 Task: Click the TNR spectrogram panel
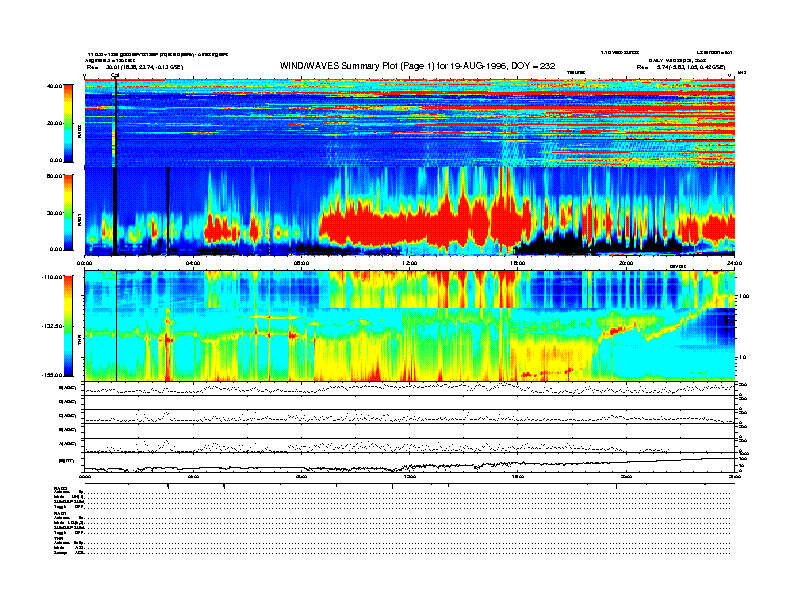(x=410, y=326)
